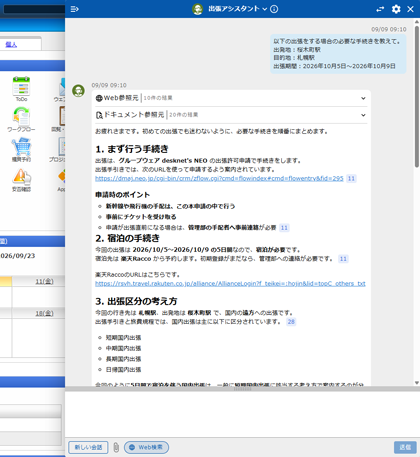The width and height of the screenshot is (420, 457).
Task: Start a 新しい会話
Action: coord(88,447)
